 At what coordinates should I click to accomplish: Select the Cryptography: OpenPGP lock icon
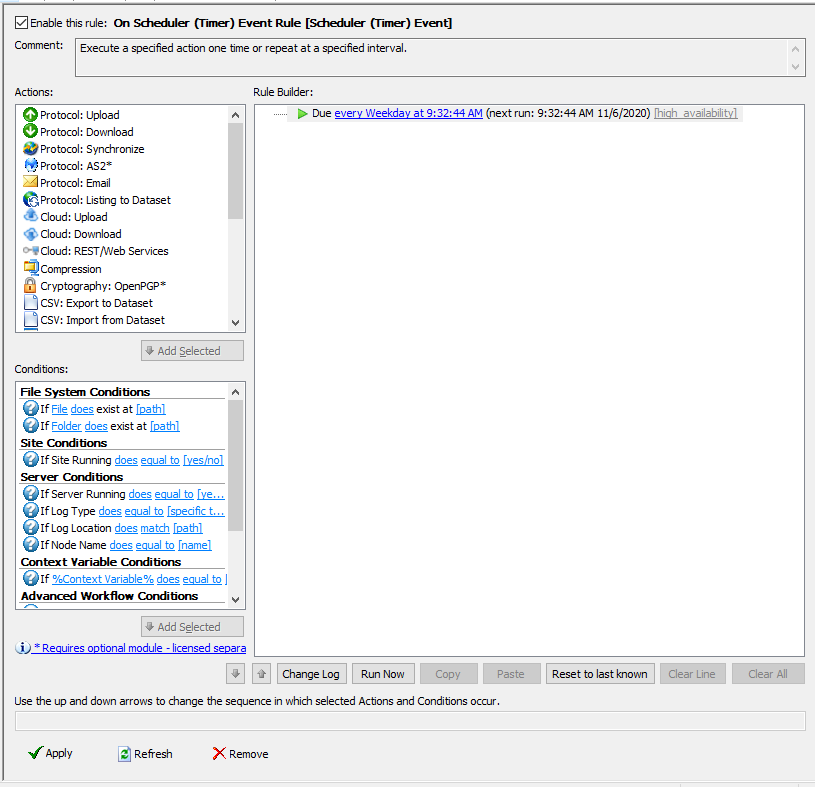30,286
